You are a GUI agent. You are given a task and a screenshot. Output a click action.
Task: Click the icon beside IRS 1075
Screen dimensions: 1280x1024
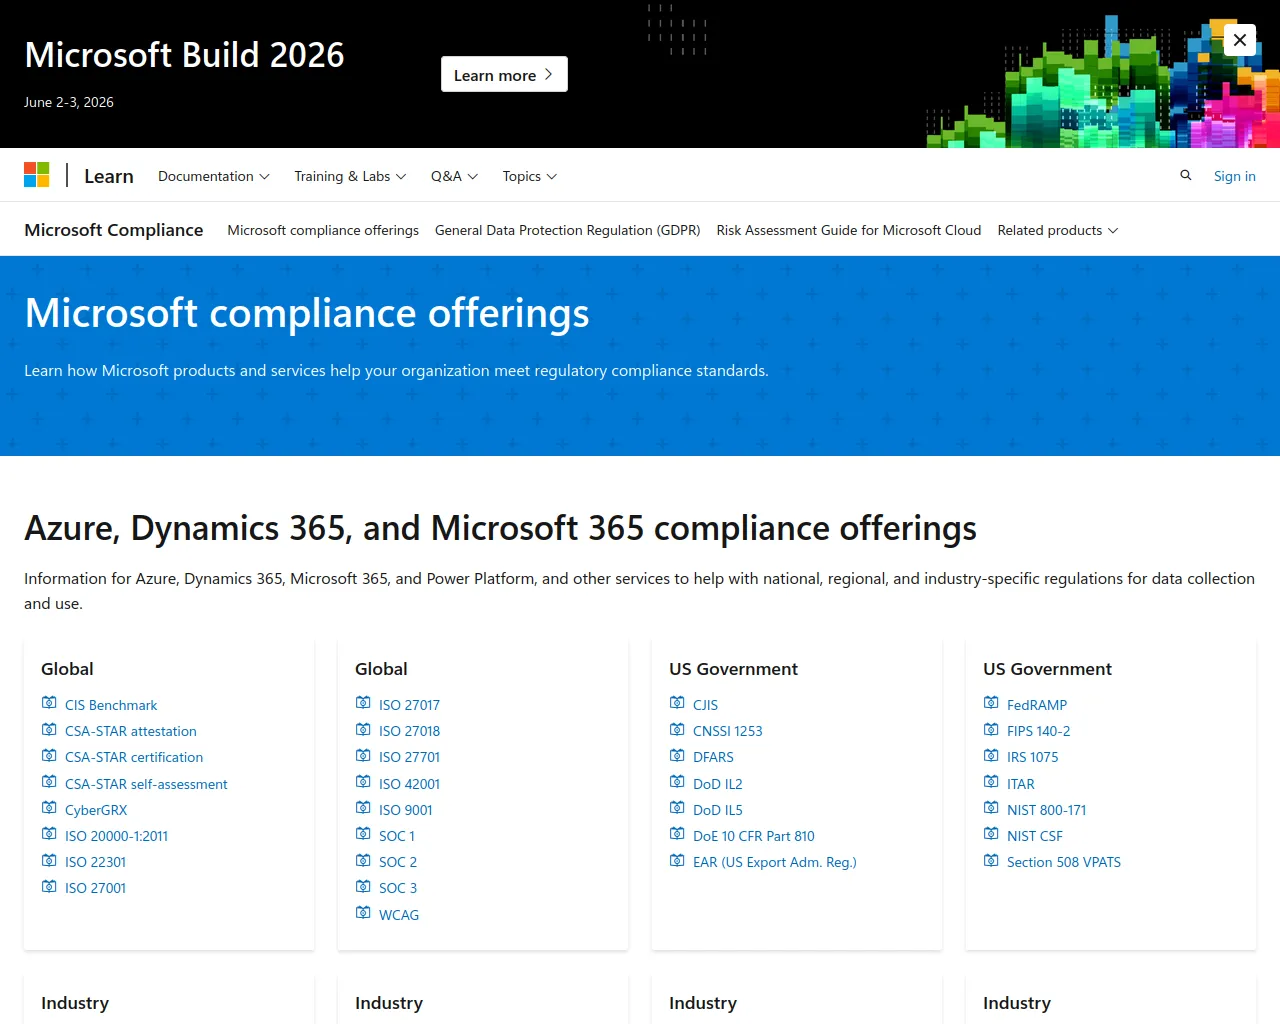(x=991, y=755)
